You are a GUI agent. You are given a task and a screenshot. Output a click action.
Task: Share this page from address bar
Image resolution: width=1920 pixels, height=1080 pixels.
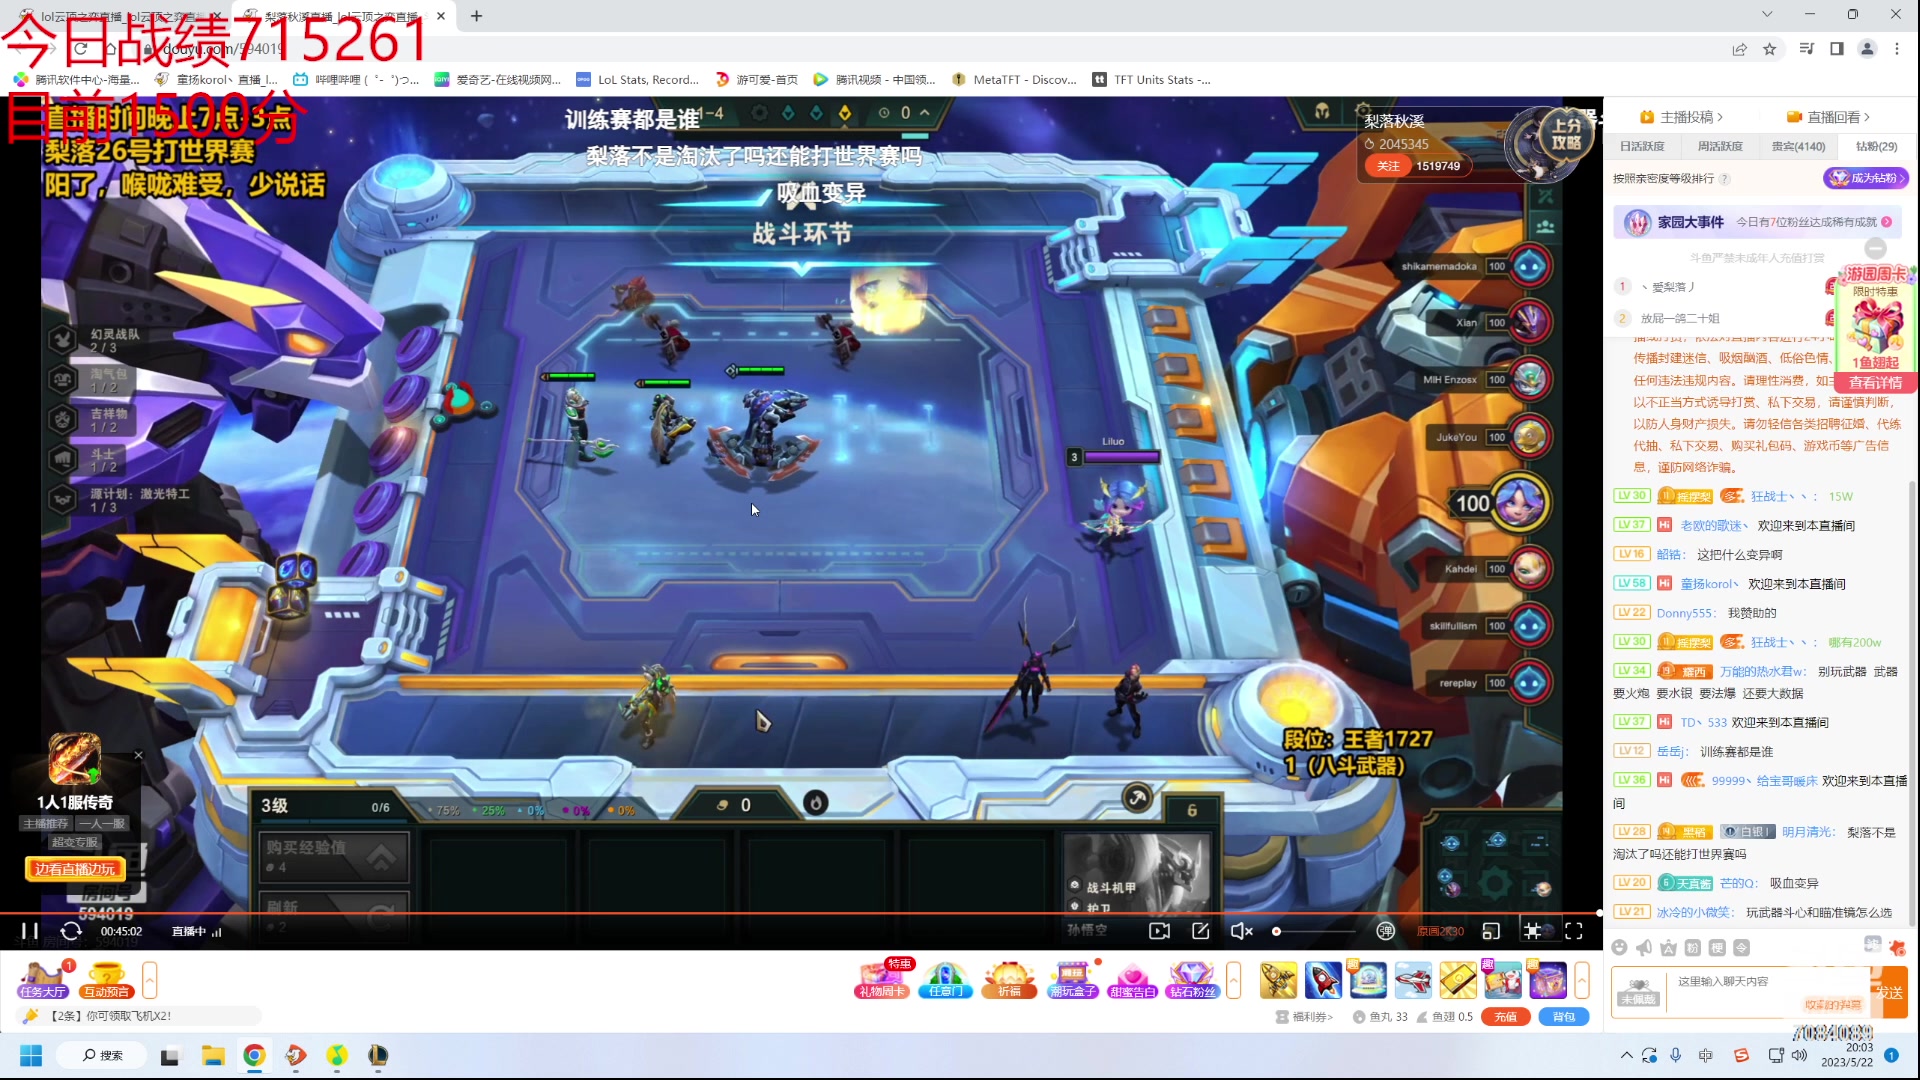pos(1740,49)
